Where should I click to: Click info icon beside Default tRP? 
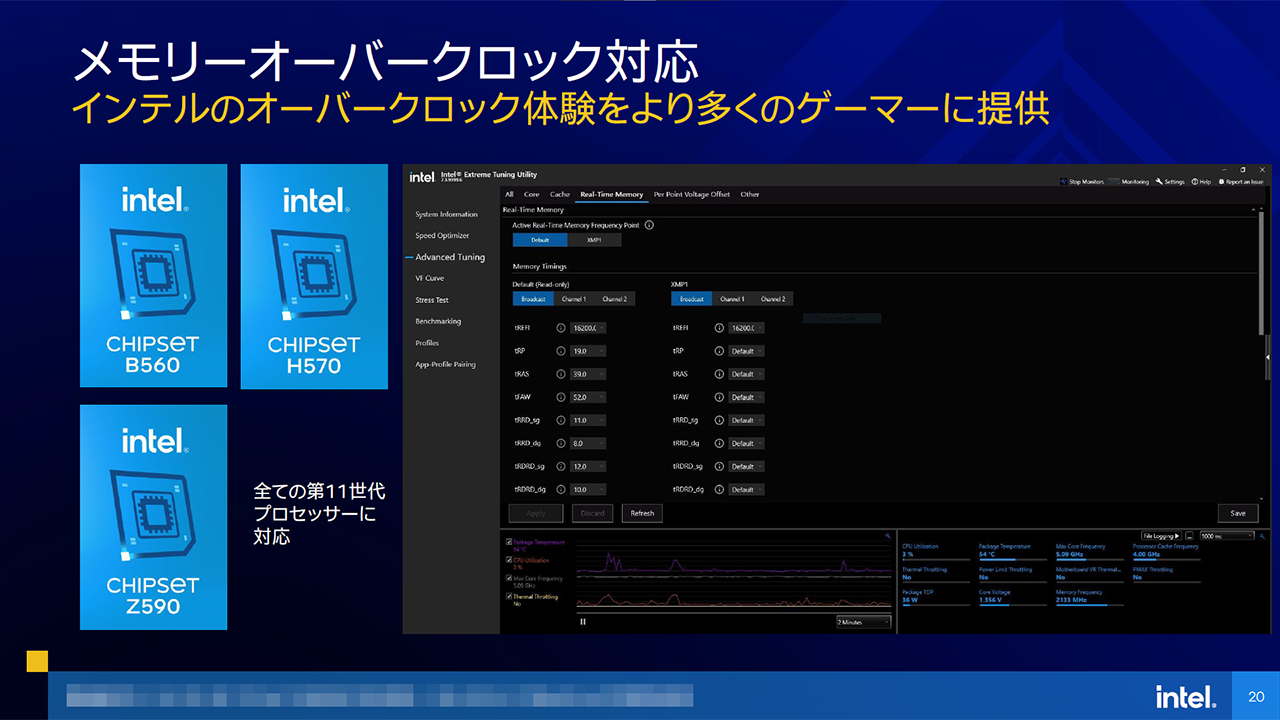pyautogui.click(x=561, y=351)
